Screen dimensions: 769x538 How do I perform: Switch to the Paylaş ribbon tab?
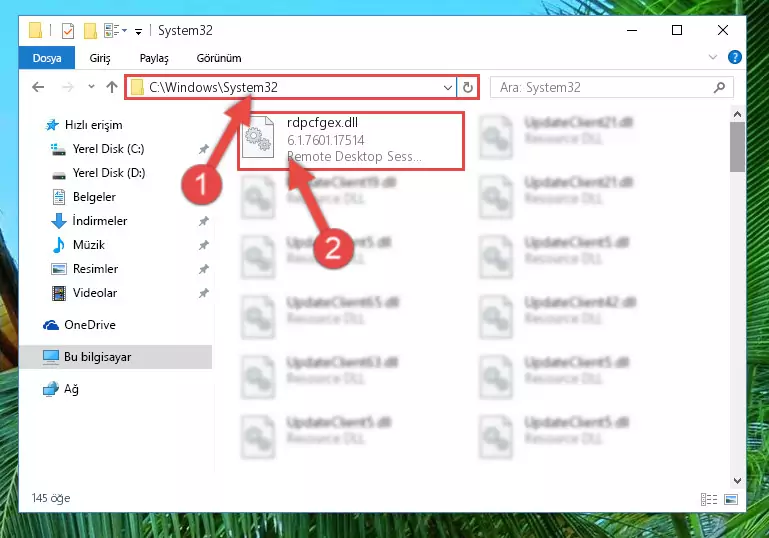click(x=154, y=58)
